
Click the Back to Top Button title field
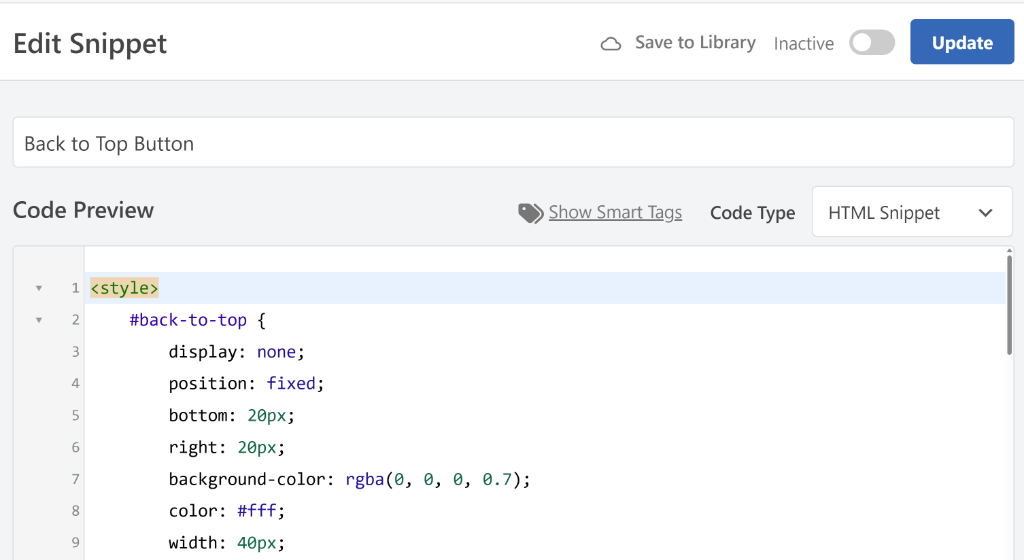click(513, 142)
